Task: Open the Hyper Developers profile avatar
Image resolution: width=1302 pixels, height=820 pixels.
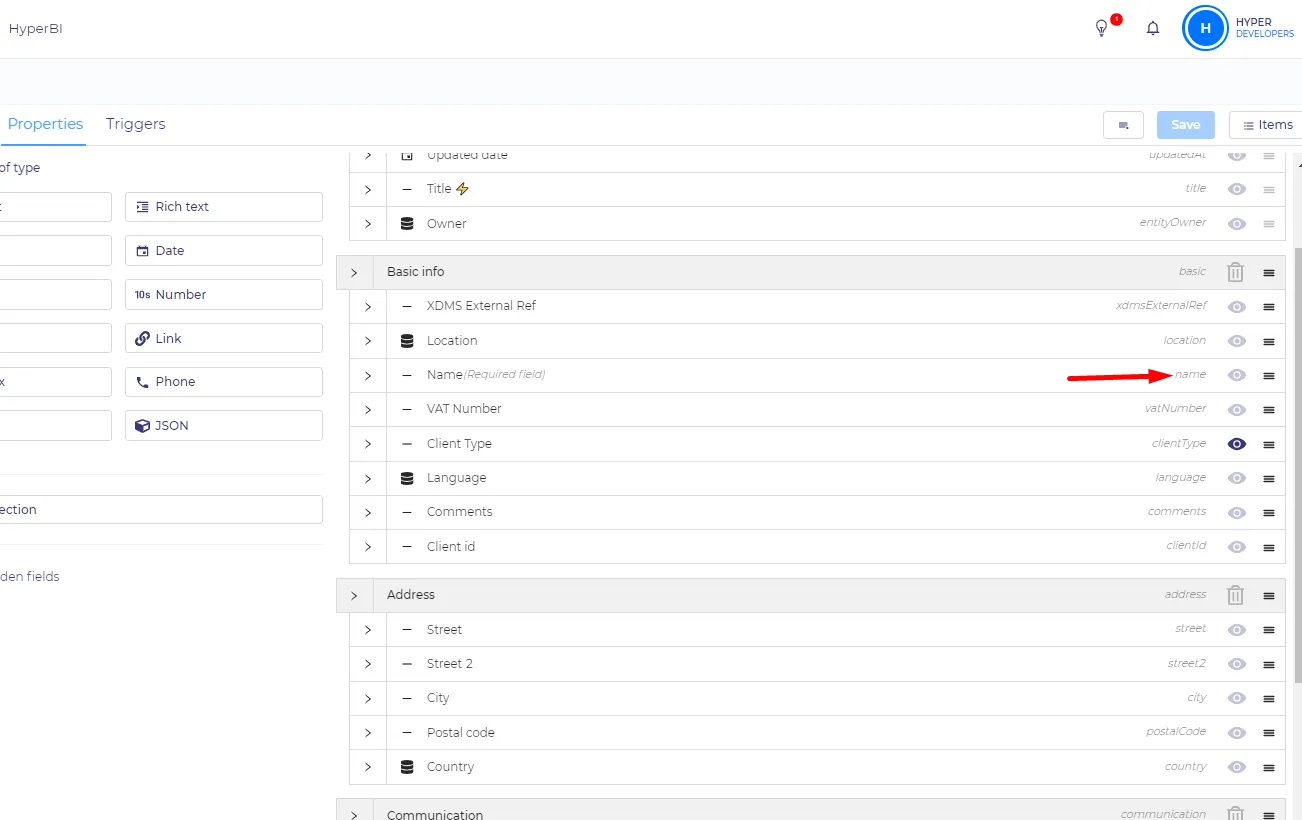Action: click(x=1205, y=28)
